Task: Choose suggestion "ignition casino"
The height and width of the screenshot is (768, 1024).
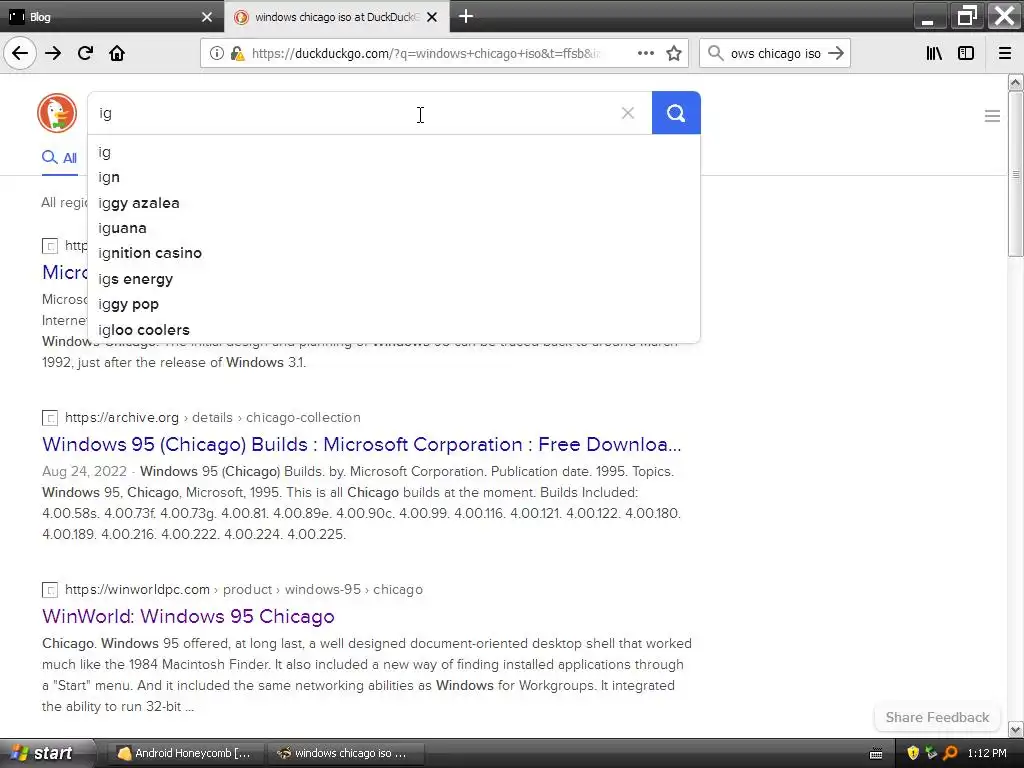Action: coord(394,253)
